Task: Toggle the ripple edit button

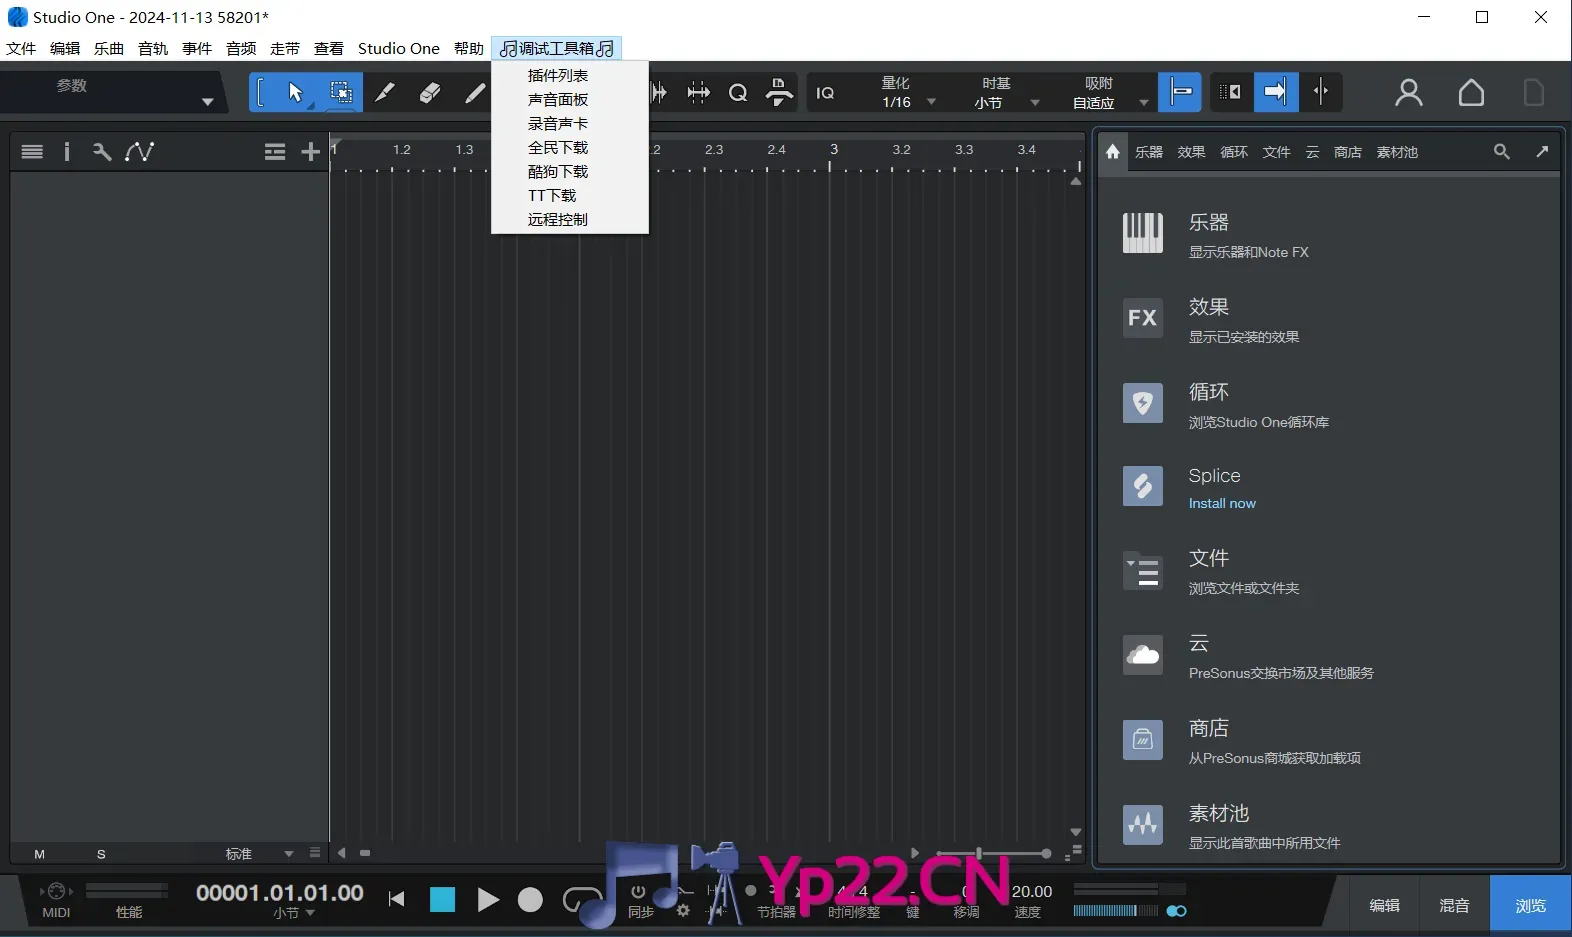Action: point(1230,93)
